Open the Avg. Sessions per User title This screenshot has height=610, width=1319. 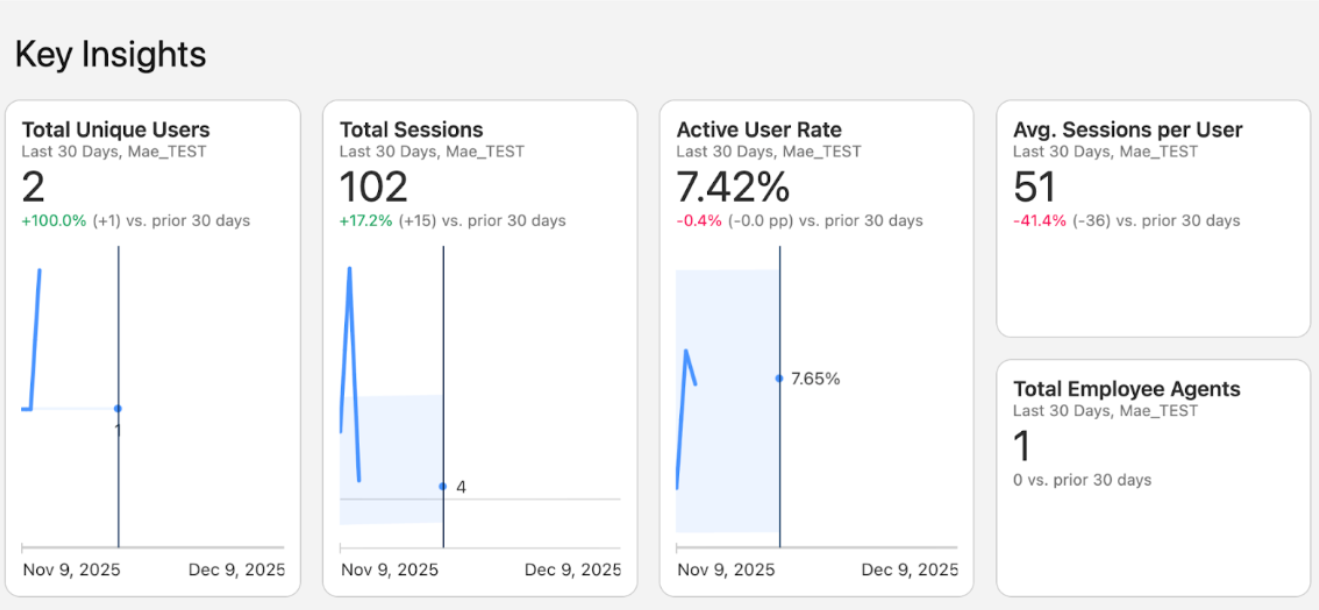pos(1128,130)
